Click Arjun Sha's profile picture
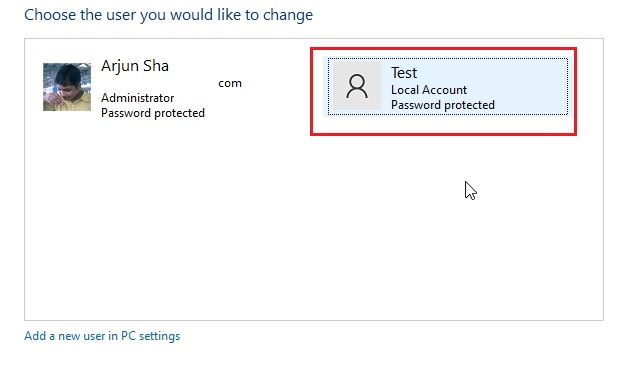620x385 pixels. tap(67, 87)
